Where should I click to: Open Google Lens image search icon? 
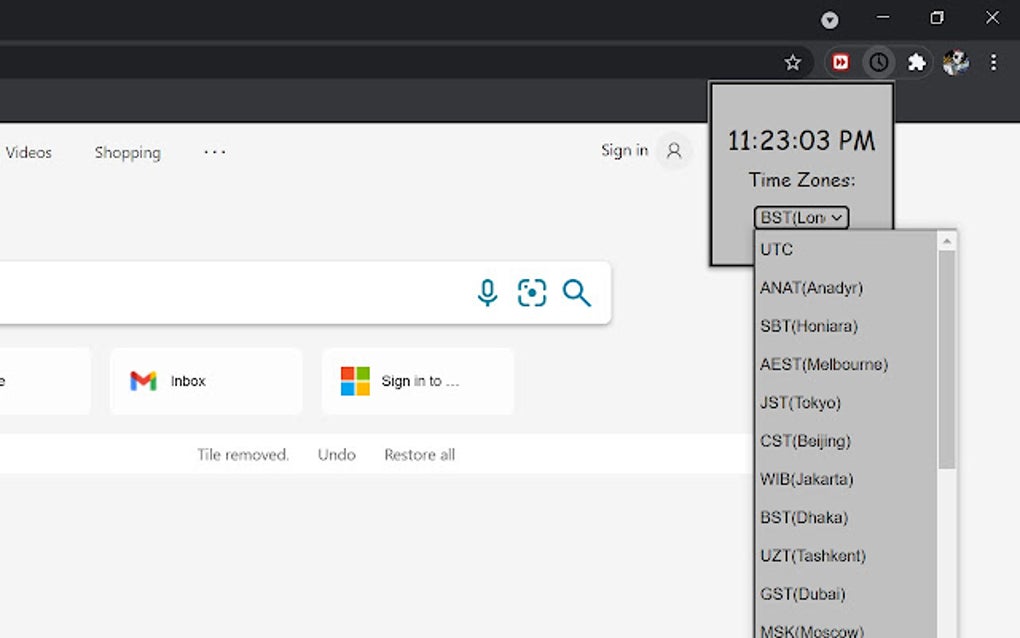pyautogui.click(x=531, y=293)
